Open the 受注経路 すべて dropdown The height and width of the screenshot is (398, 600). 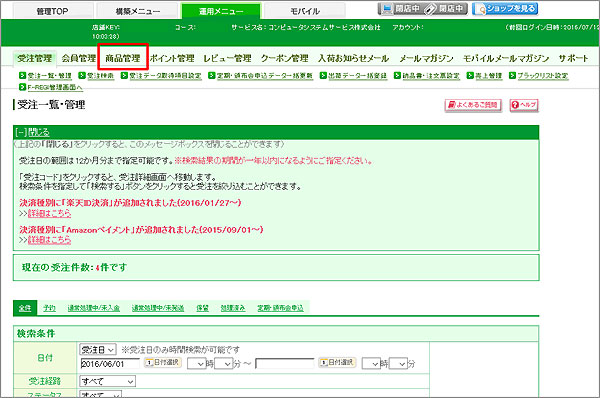(108, 381)
